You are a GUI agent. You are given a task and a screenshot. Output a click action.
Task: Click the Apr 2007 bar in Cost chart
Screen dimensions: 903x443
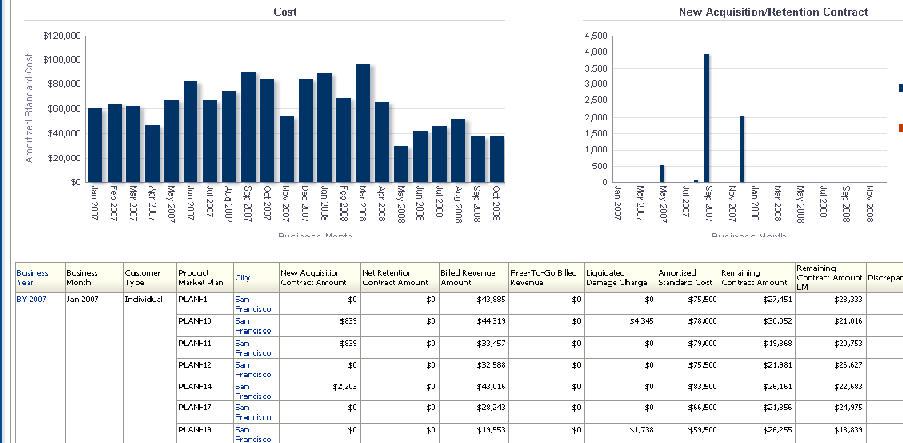tap(153, 154)
